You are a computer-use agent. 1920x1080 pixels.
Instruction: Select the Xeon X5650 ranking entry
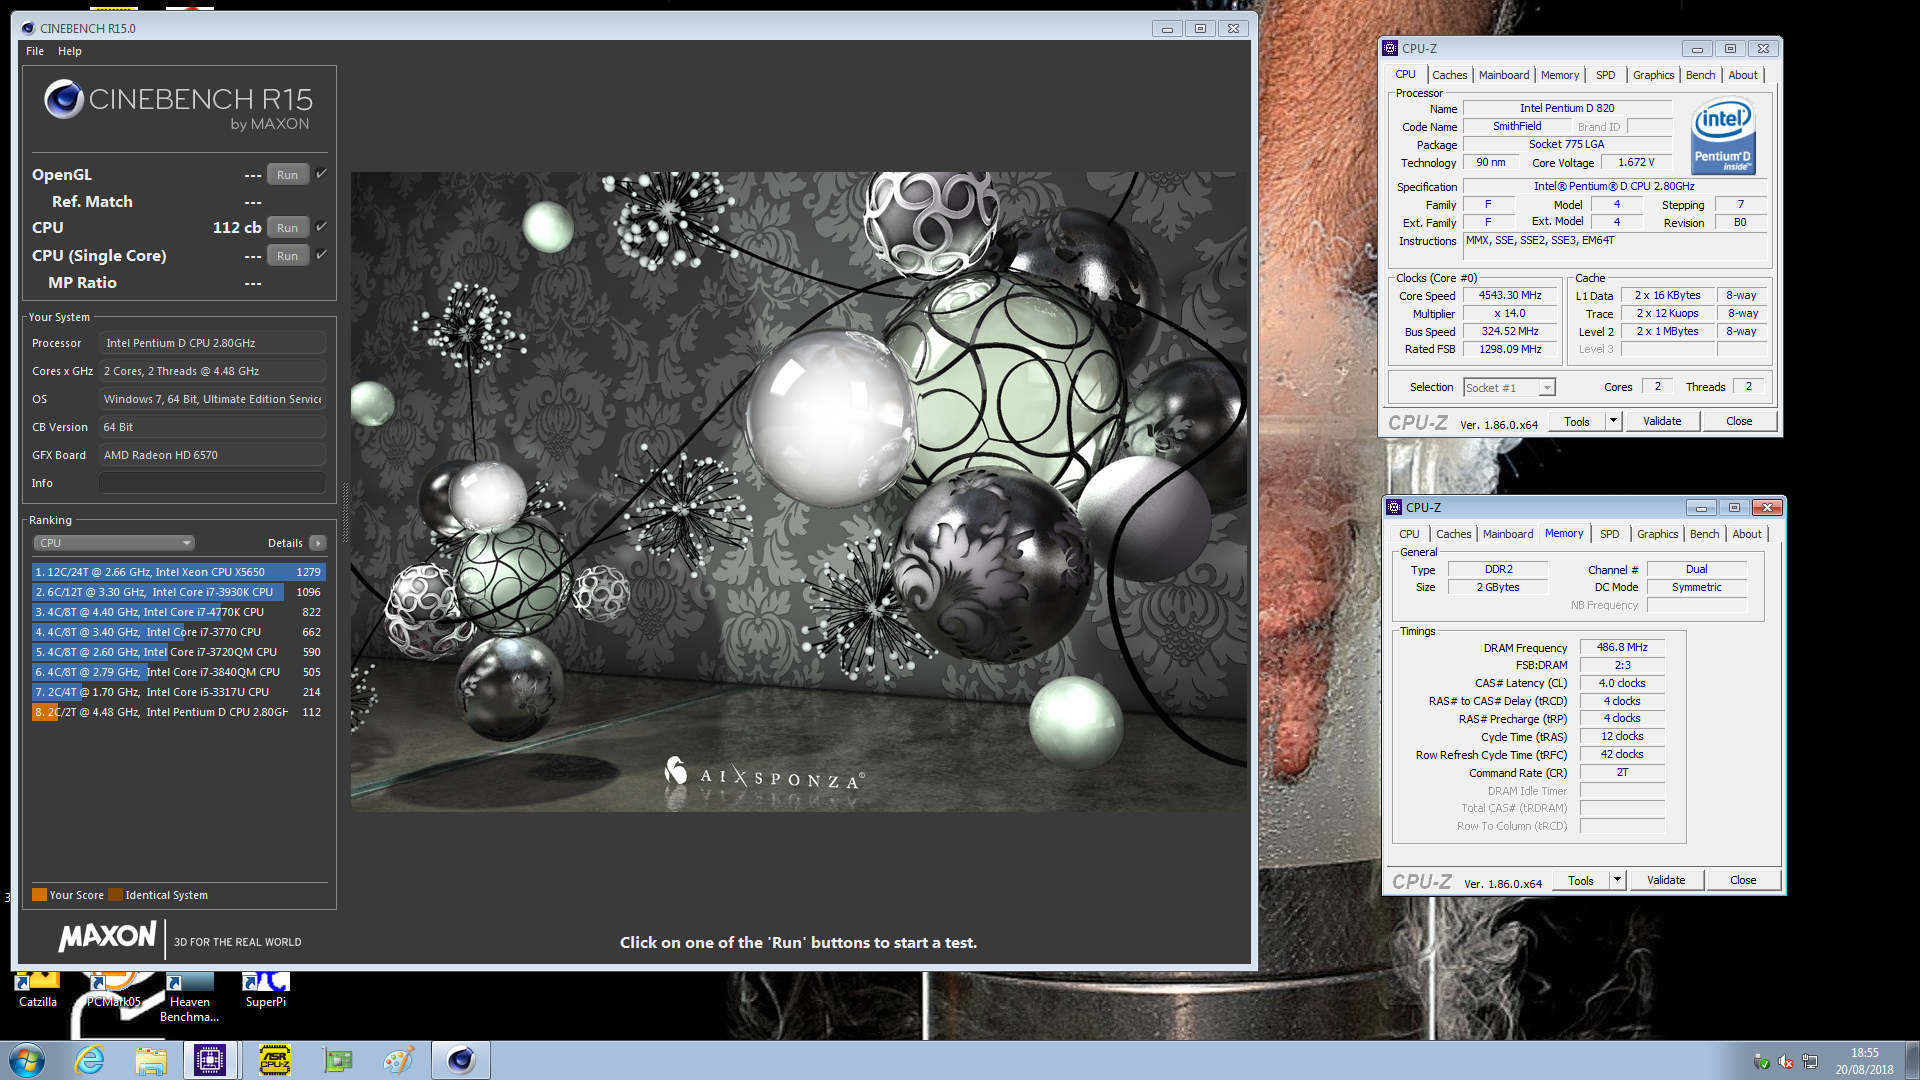tap(178, 572)
